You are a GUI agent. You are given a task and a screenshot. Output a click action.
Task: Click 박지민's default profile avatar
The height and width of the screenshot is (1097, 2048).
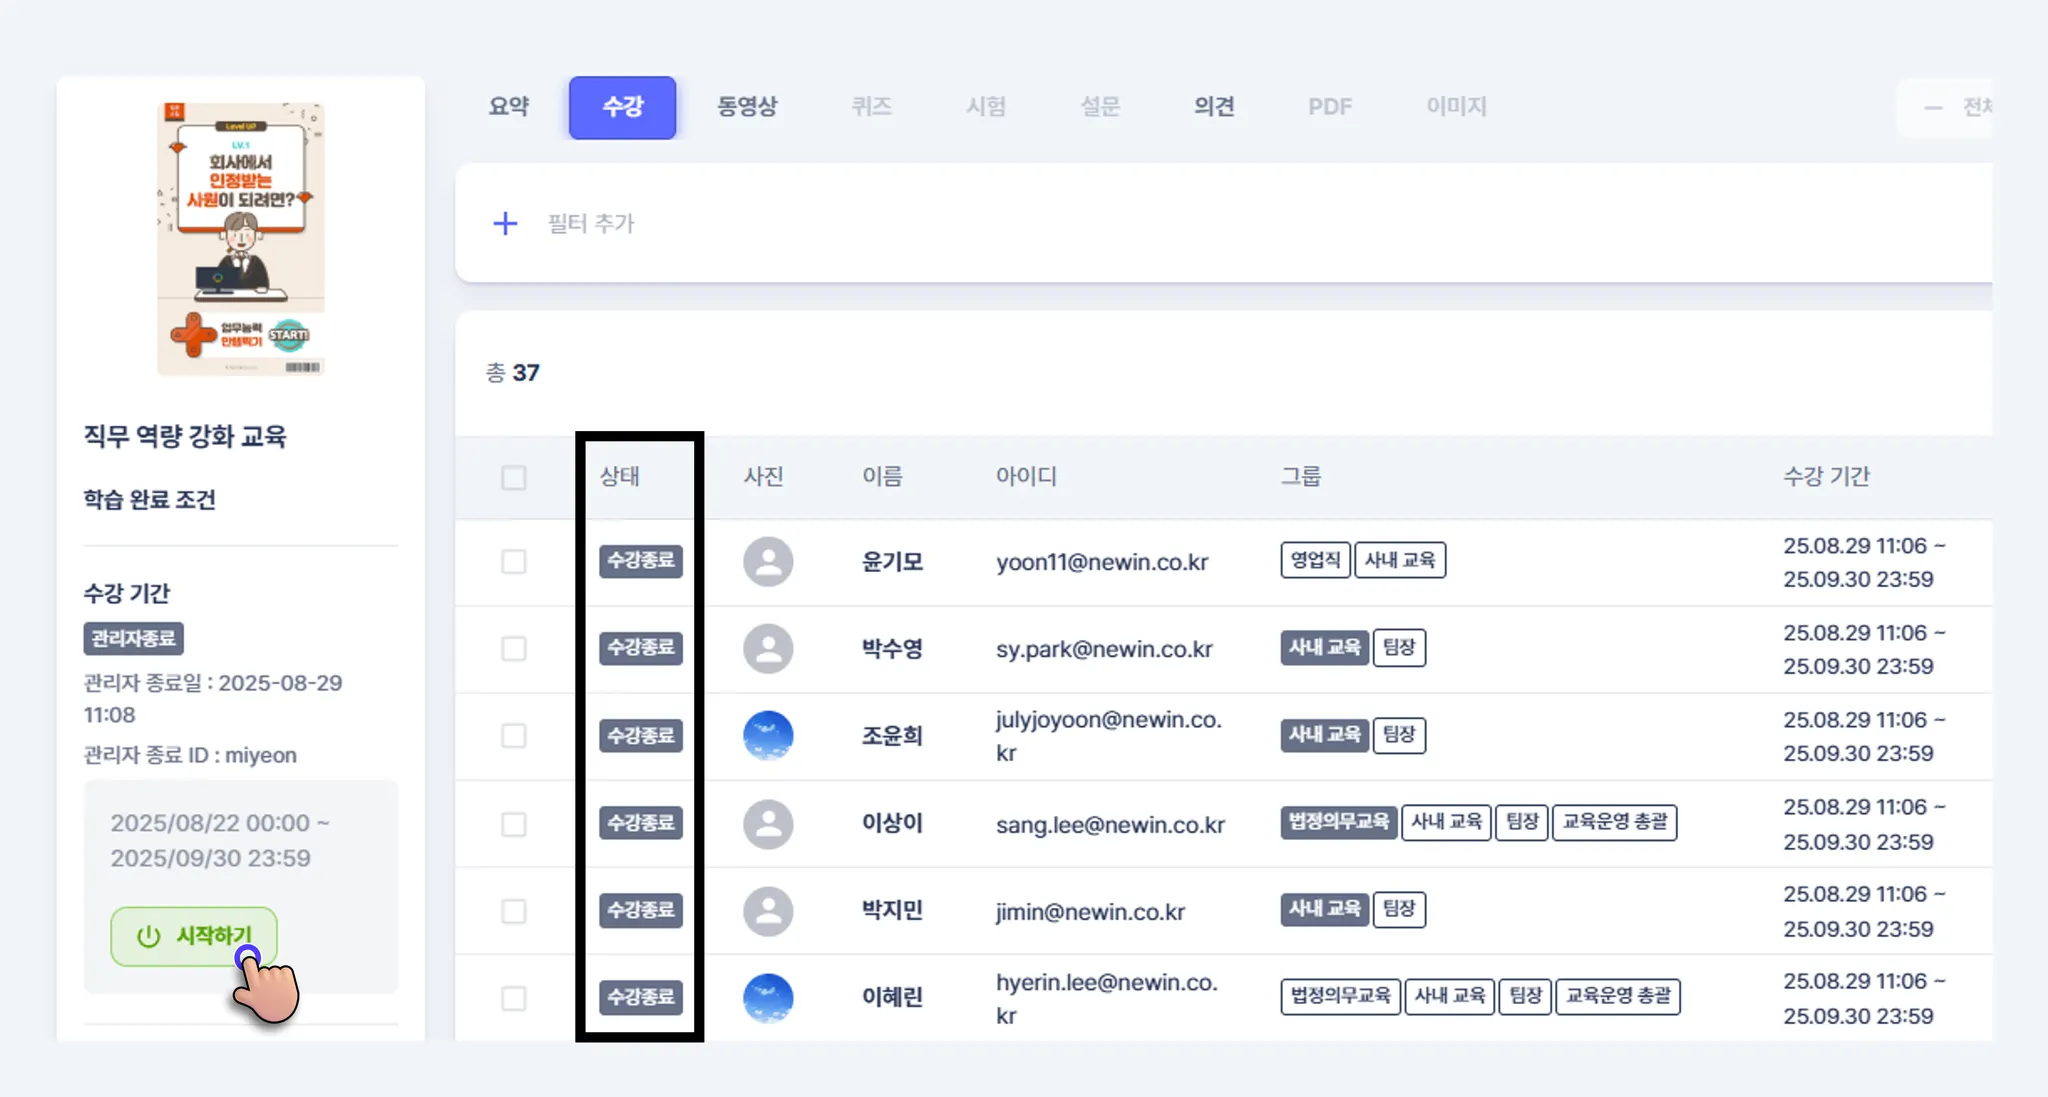[x=768, y=911]
